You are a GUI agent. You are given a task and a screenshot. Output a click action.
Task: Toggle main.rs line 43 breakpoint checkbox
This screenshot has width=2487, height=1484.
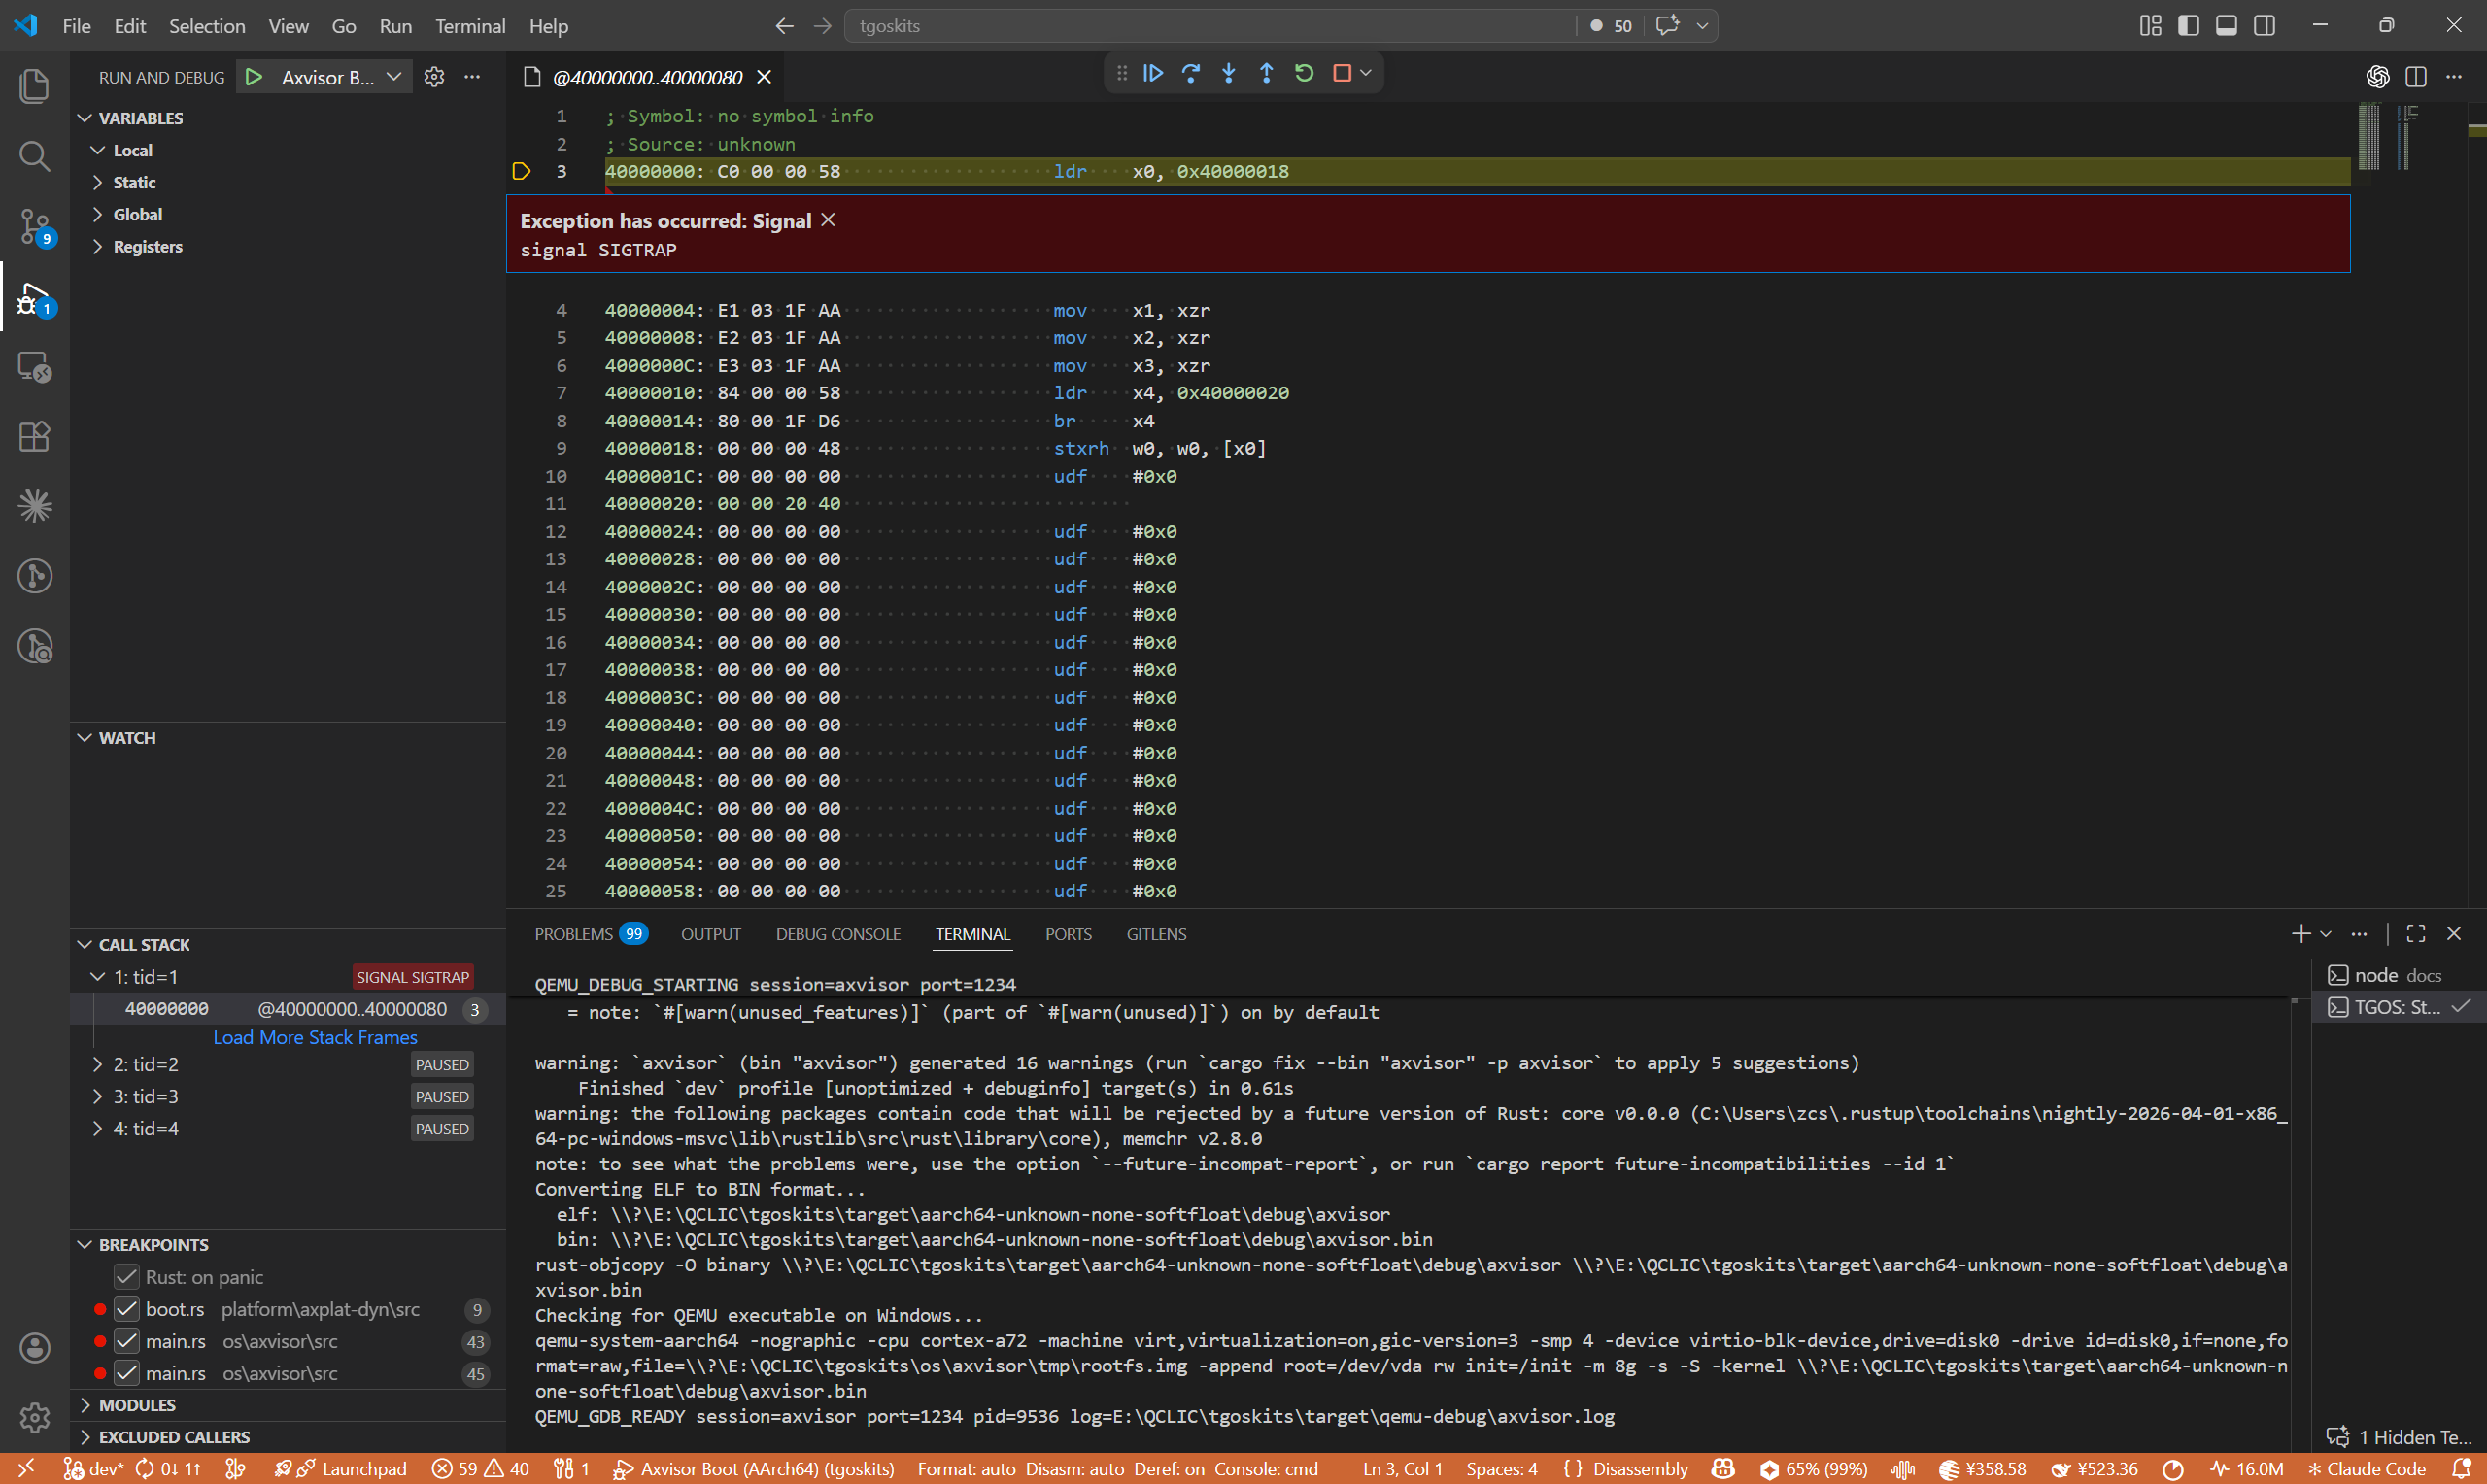126,1341
